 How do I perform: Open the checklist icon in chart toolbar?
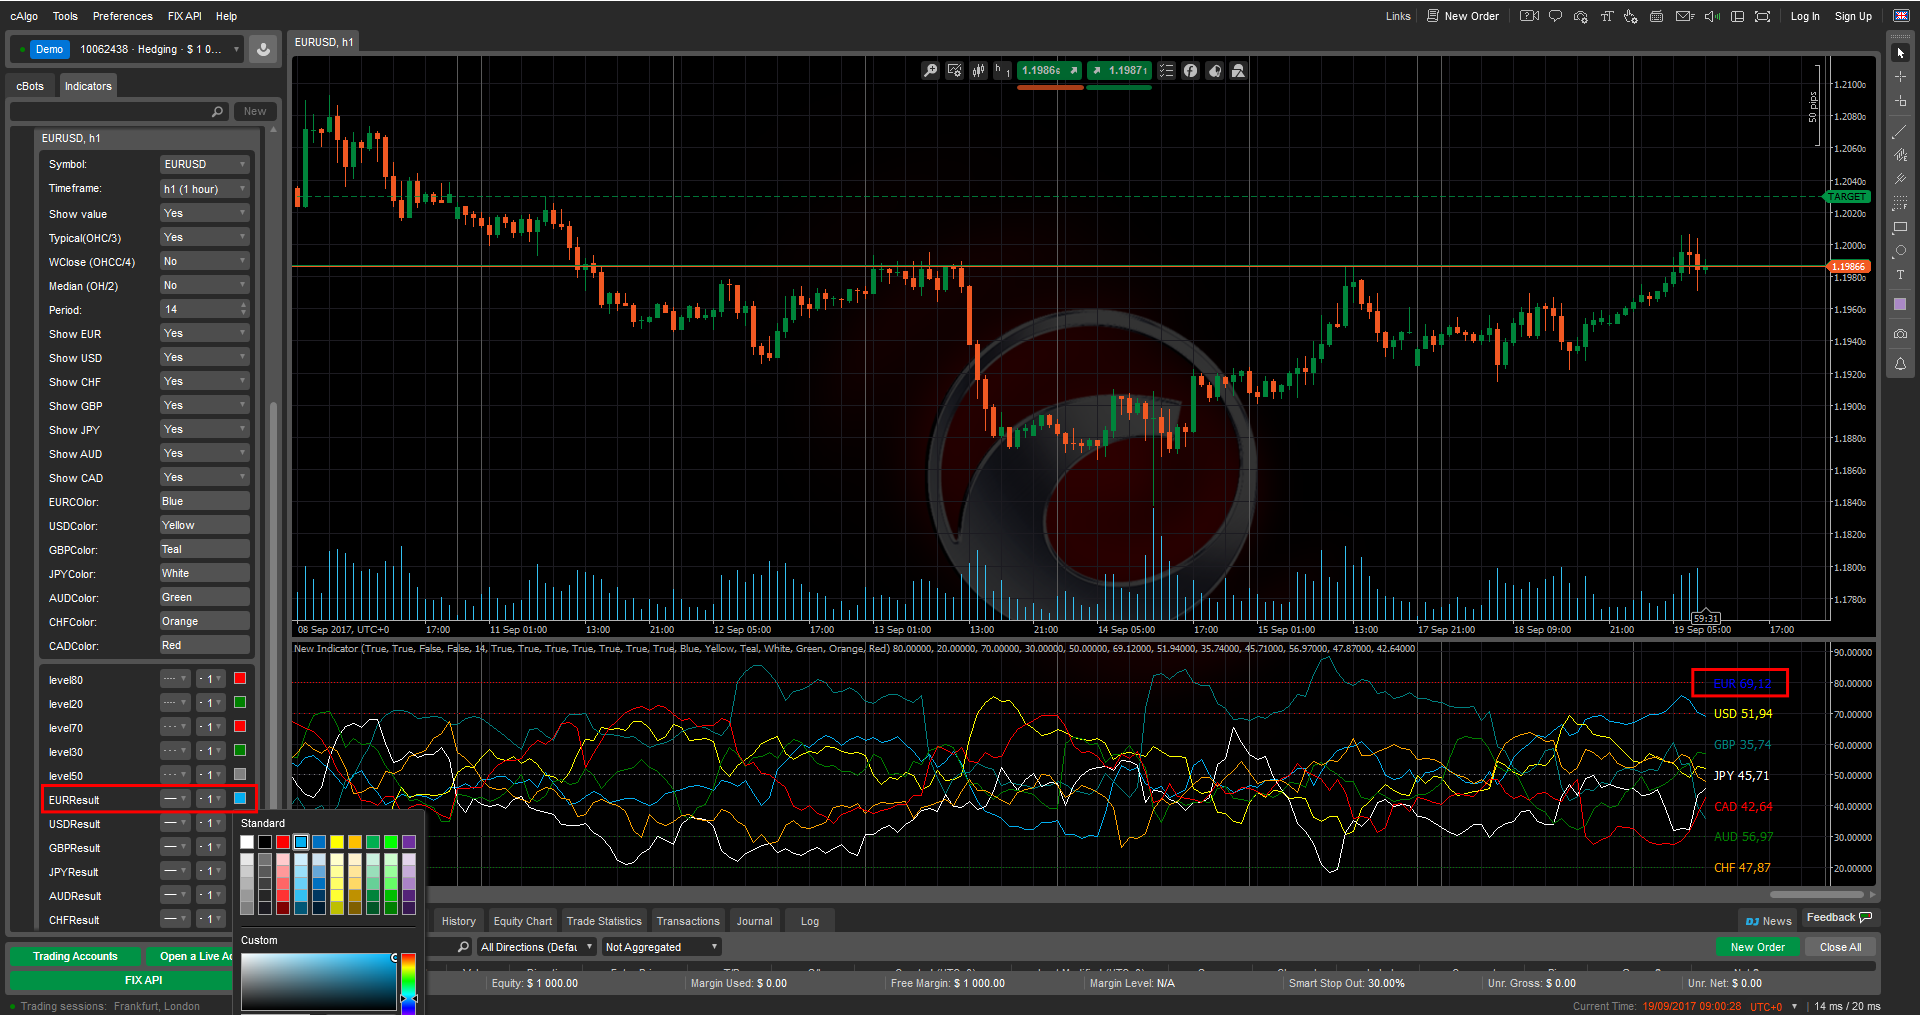[x=1166, y=70]
